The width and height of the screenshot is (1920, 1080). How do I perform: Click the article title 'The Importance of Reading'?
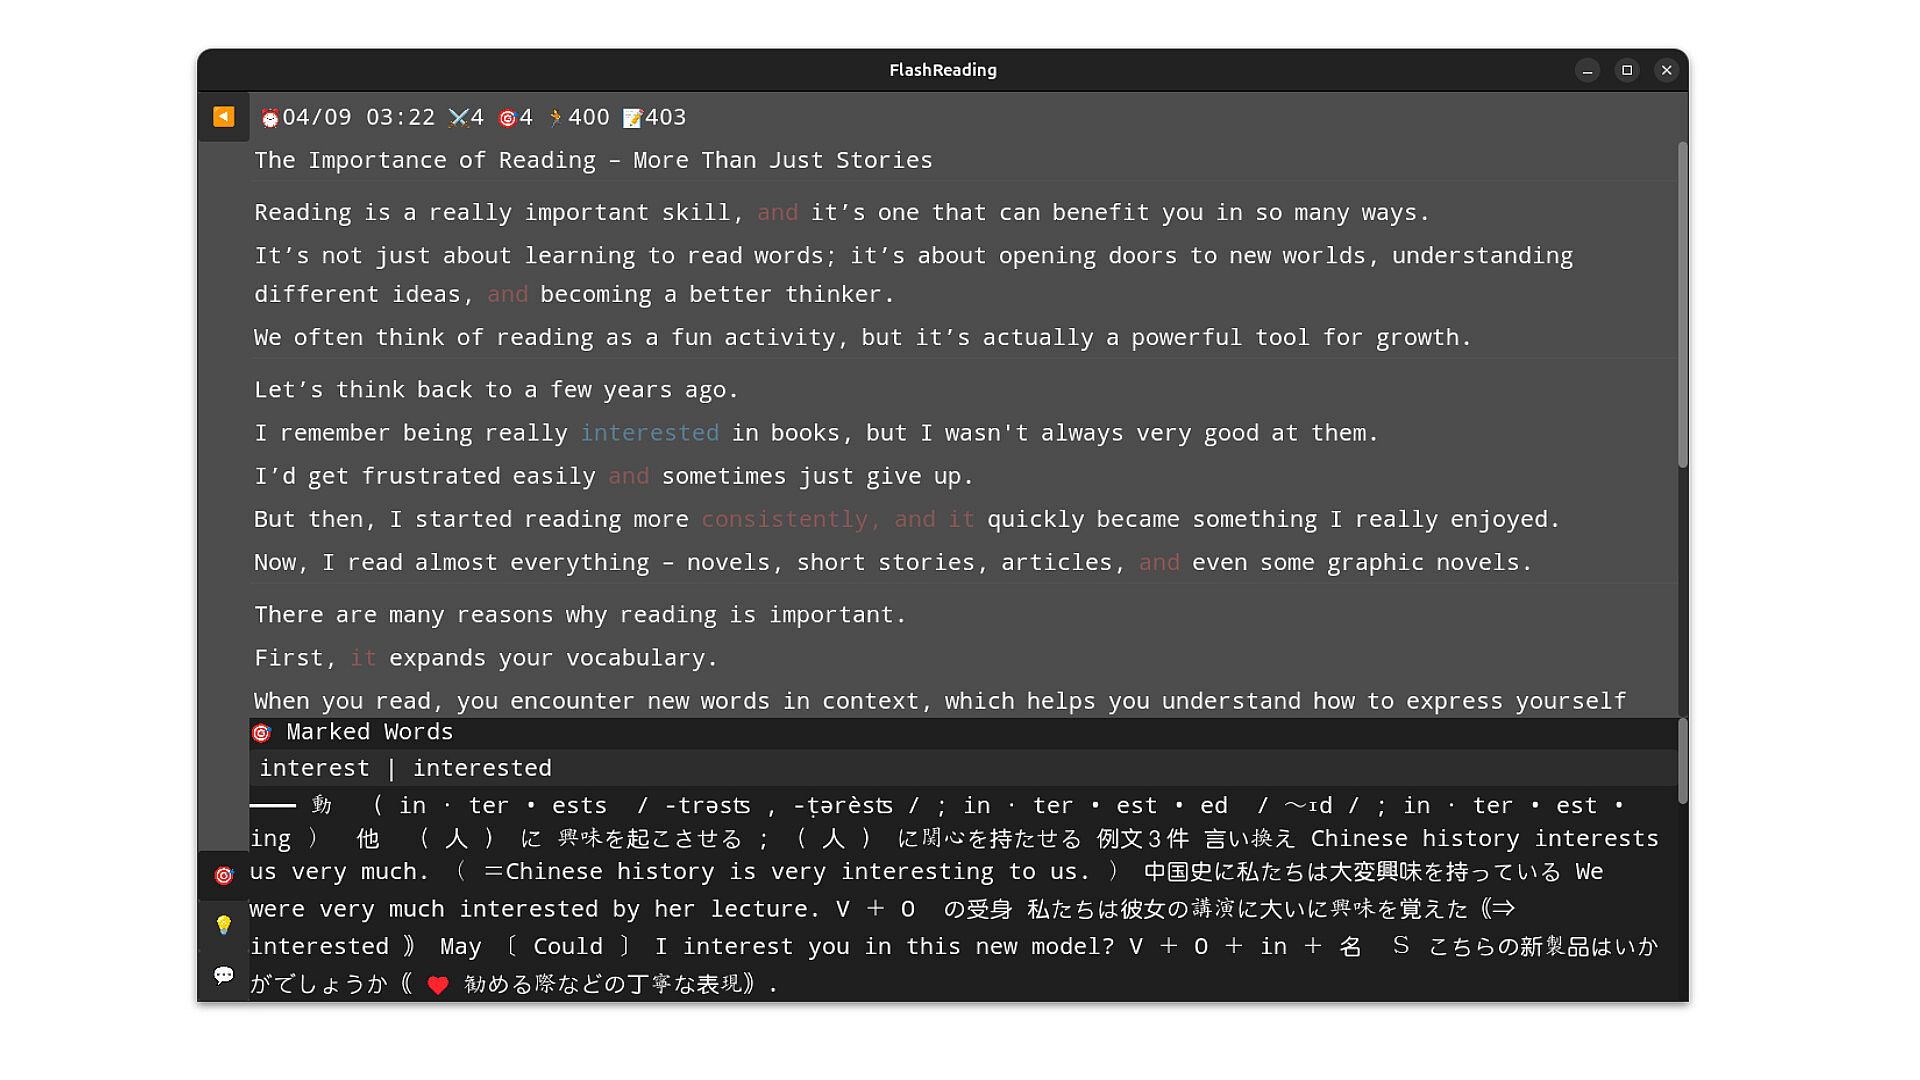[x=425, y=160]
